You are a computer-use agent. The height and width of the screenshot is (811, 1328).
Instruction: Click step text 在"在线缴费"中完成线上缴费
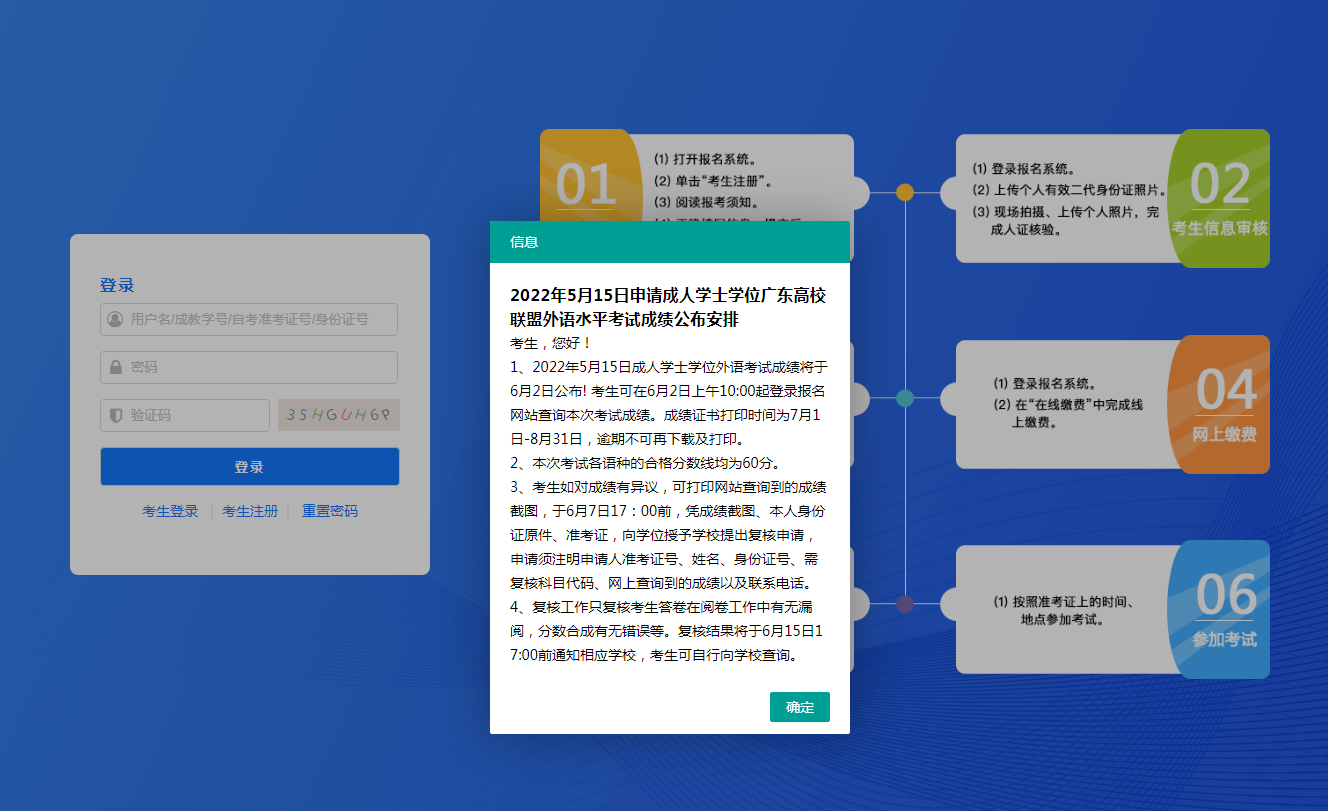click(x=1068, y=413)
